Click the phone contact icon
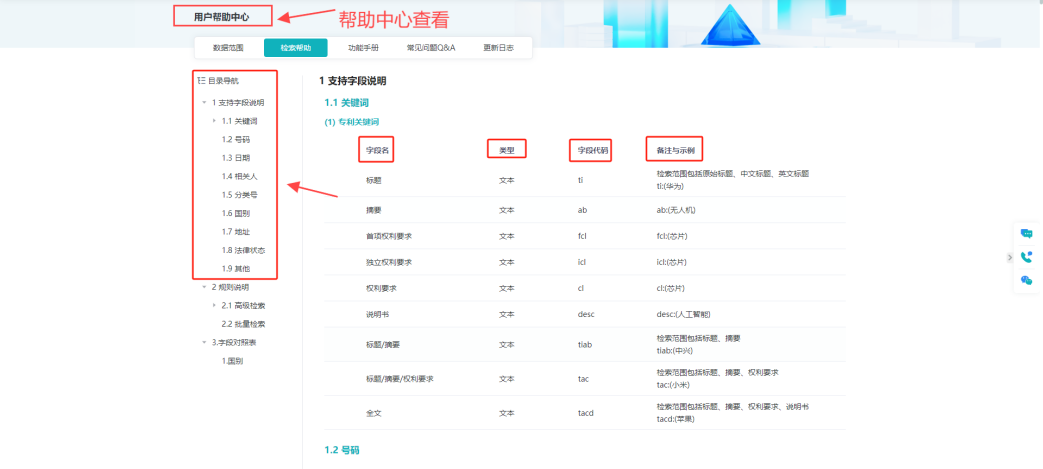1043x469 pixels. coord(1026,257)
